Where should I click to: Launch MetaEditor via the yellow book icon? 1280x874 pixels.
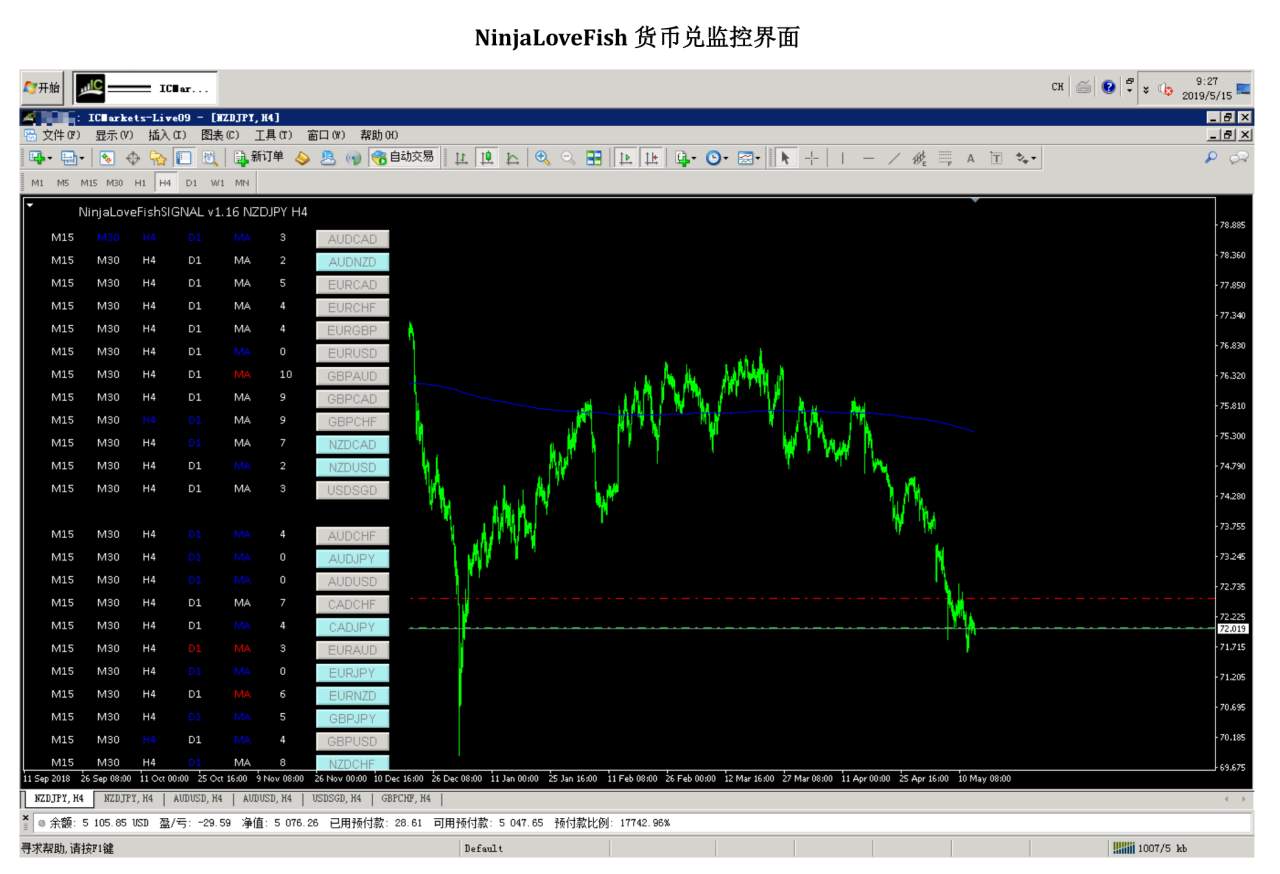[x=302, y=158]
